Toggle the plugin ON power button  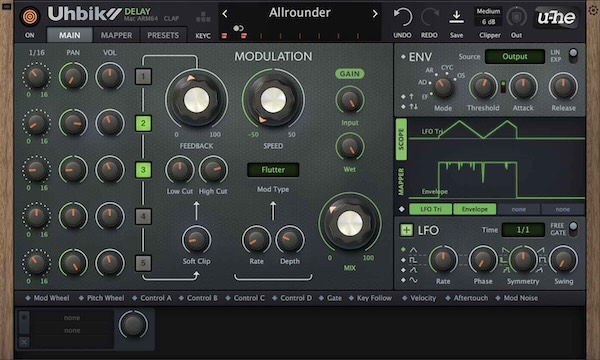(30, 16)
